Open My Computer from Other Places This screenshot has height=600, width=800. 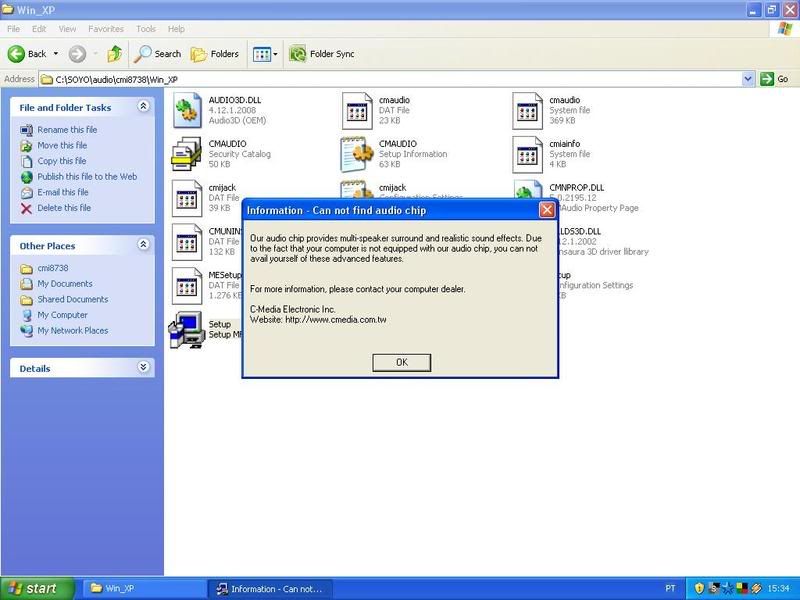coord(62,315)
